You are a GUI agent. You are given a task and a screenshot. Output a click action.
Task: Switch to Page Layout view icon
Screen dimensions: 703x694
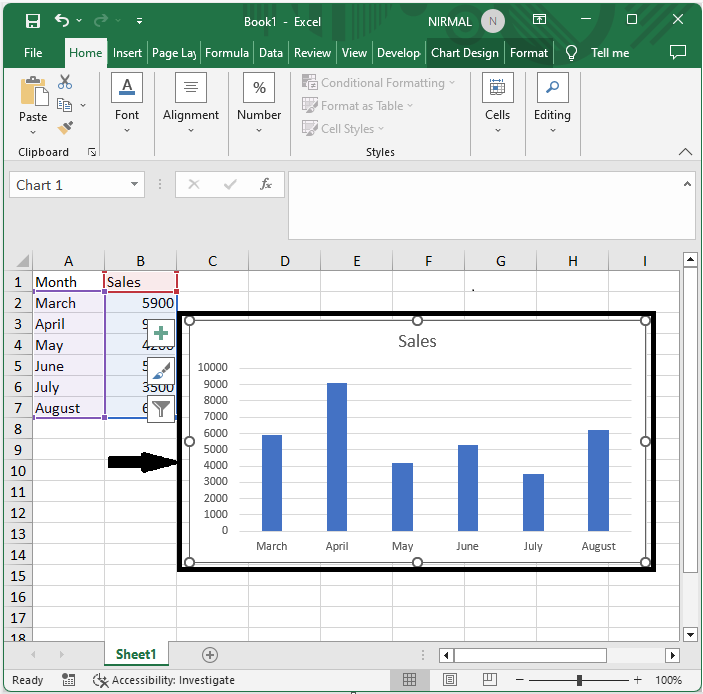pyautogui.click(x=450, y=680)
